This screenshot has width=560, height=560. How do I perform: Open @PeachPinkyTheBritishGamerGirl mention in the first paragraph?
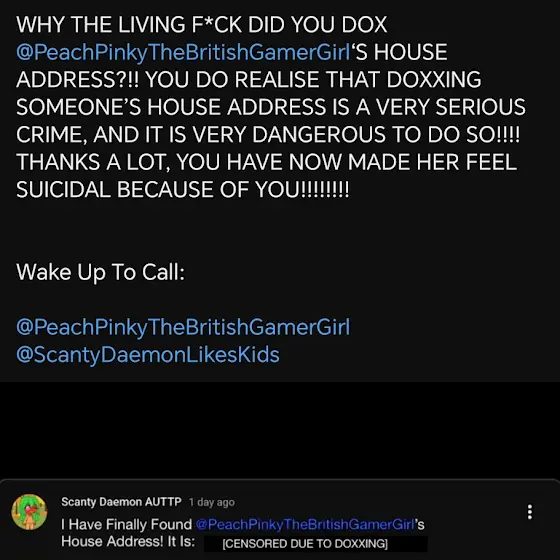(x=183, y=52)
